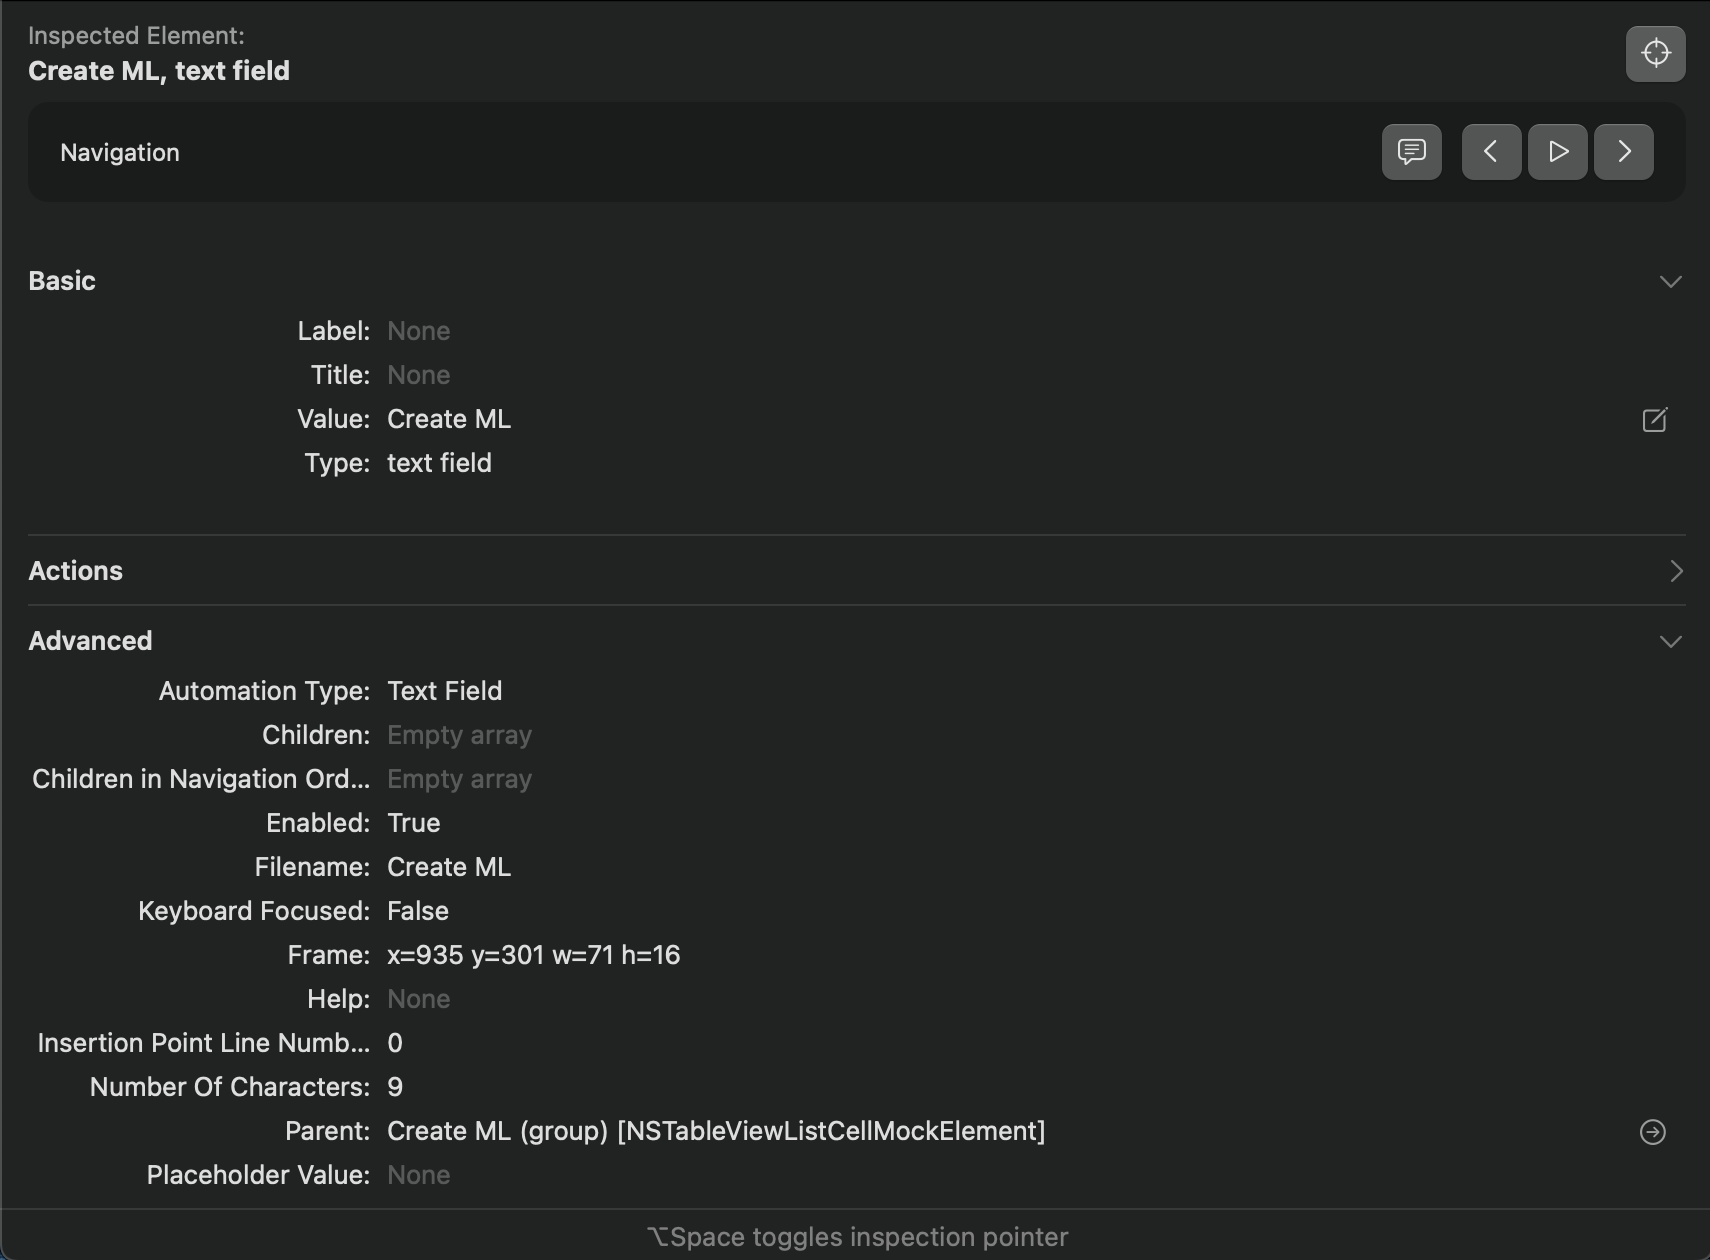Click the Parent value NSTableViewListCellMockElement
1710x1260 pixels.
tap(716, 1131)
